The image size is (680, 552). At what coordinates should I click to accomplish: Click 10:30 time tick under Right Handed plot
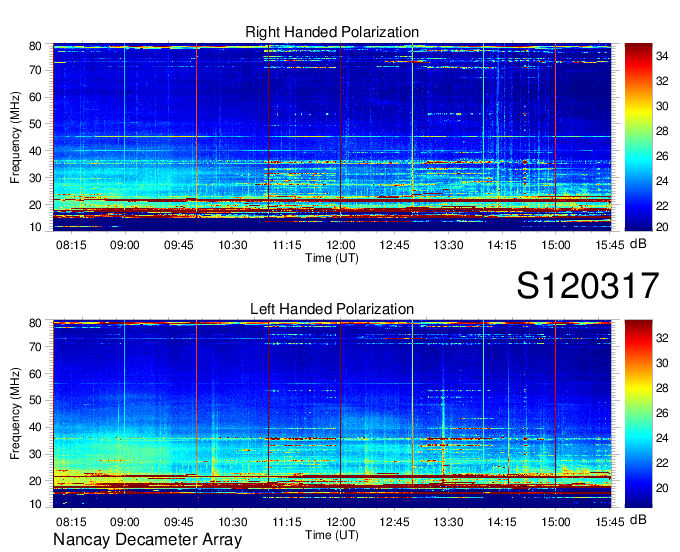[232, 245]
